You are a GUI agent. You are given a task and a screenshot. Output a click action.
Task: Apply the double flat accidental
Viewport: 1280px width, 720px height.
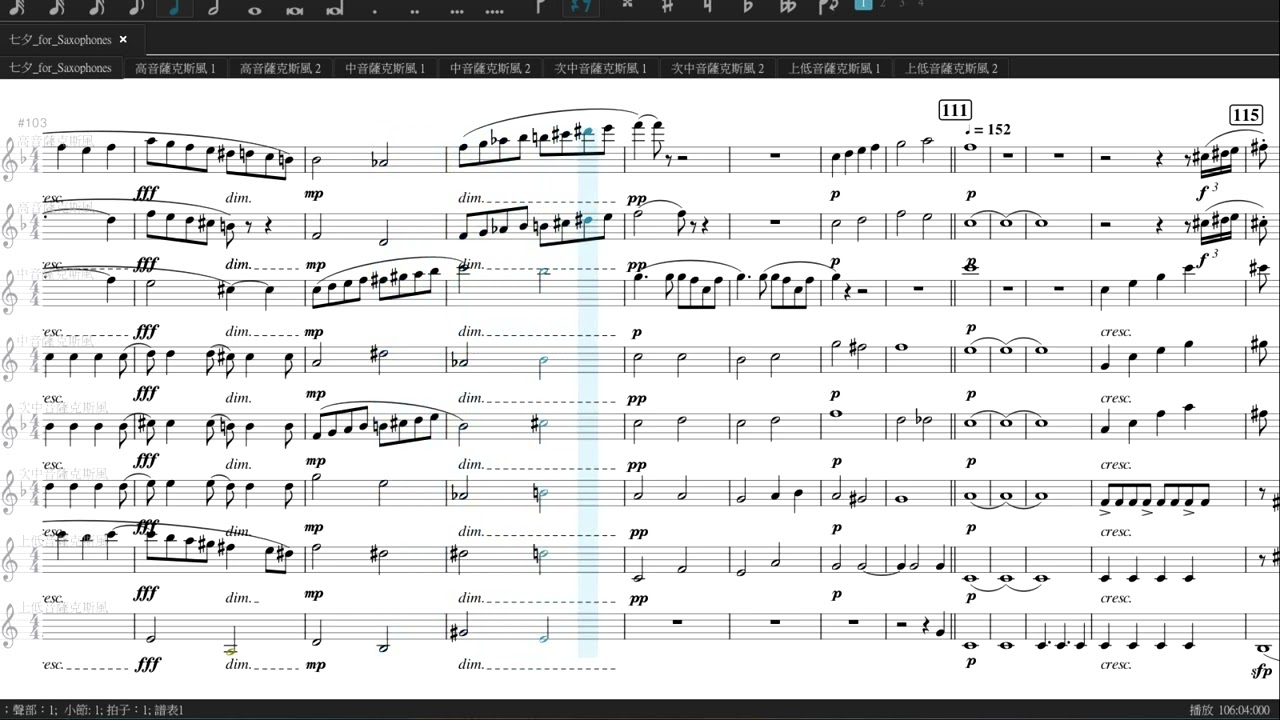click(x=788, y=6)
